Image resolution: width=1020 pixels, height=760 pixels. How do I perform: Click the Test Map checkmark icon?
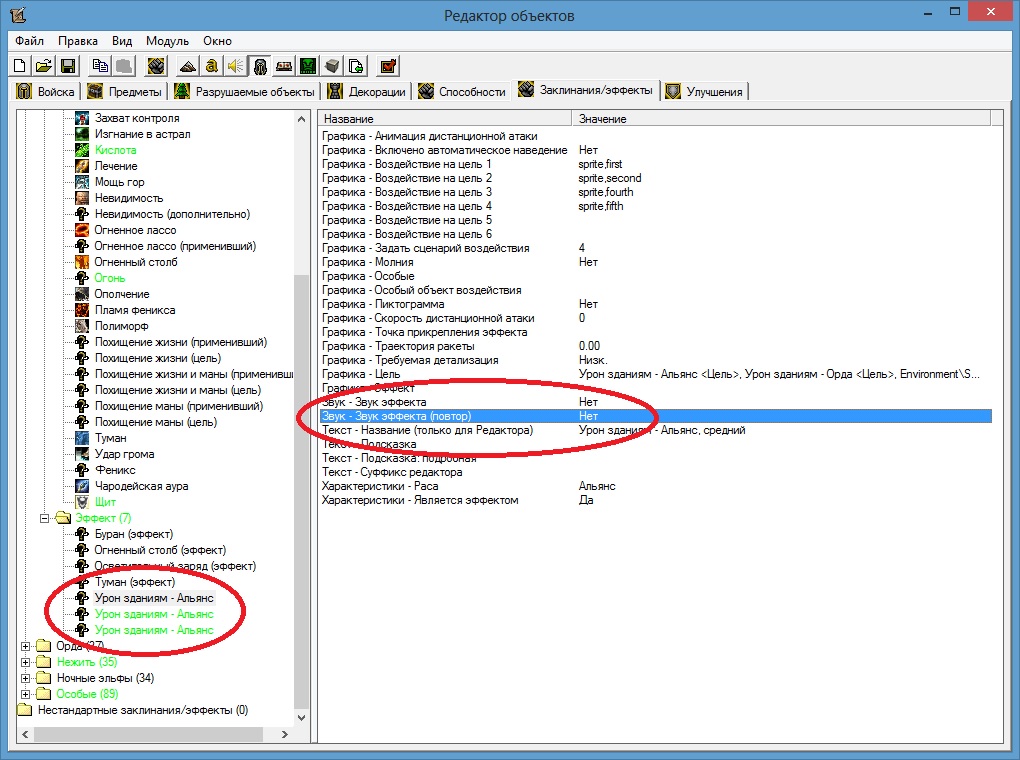[x=388, y=66]
